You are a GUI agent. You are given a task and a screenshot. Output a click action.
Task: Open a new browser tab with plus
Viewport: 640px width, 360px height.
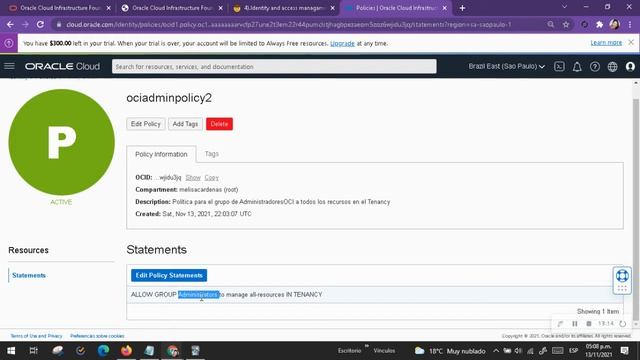[462, 8]
